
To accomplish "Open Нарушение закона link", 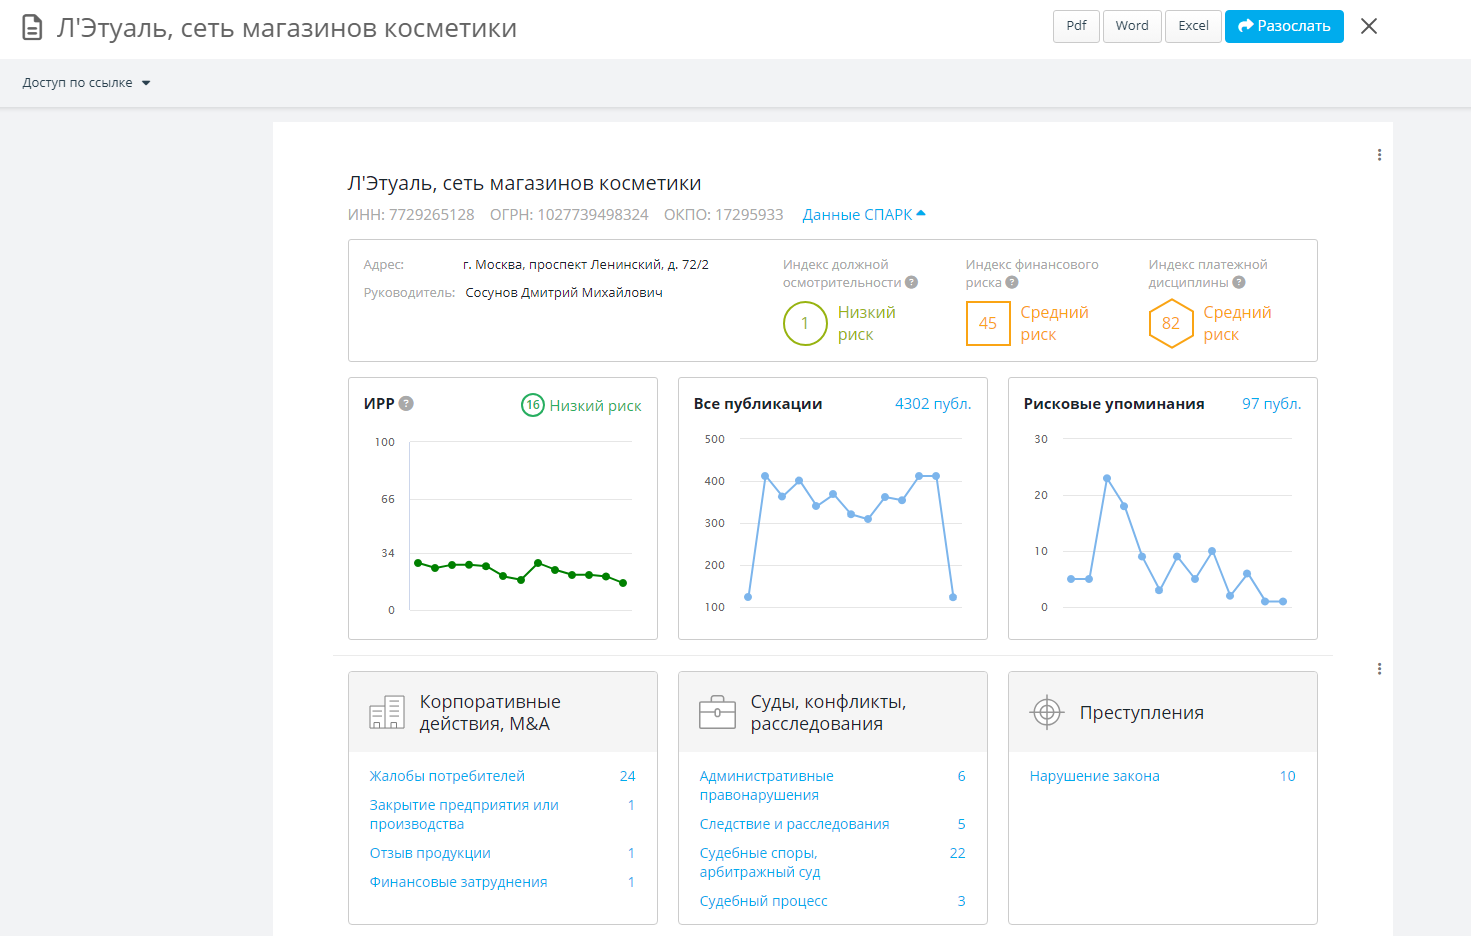I will [1094, 776].
